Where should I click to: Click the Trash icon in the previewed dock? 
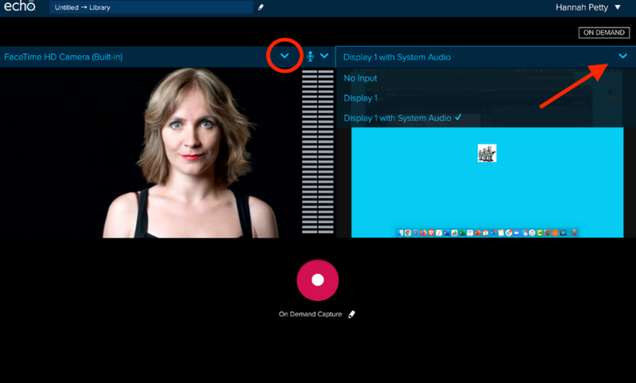574,232
